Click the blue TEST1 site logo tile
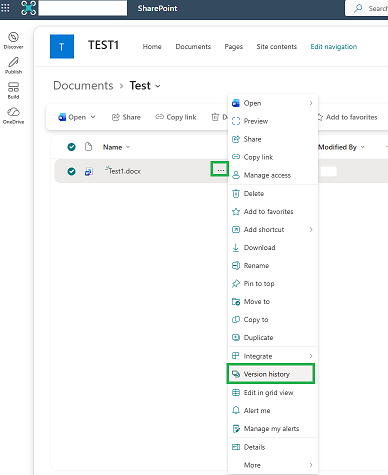Viewport: 388px width, 475px height. (62, 46)
